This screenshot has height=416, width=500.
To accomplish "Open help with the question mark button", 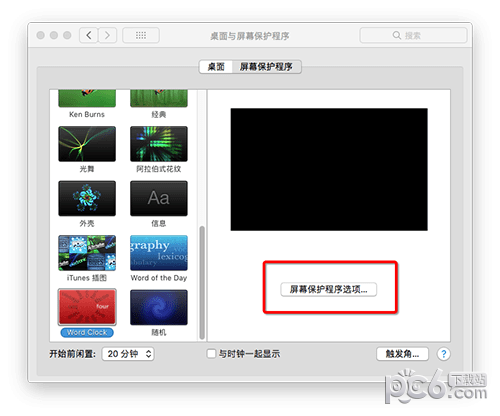I will coord(444,354).
